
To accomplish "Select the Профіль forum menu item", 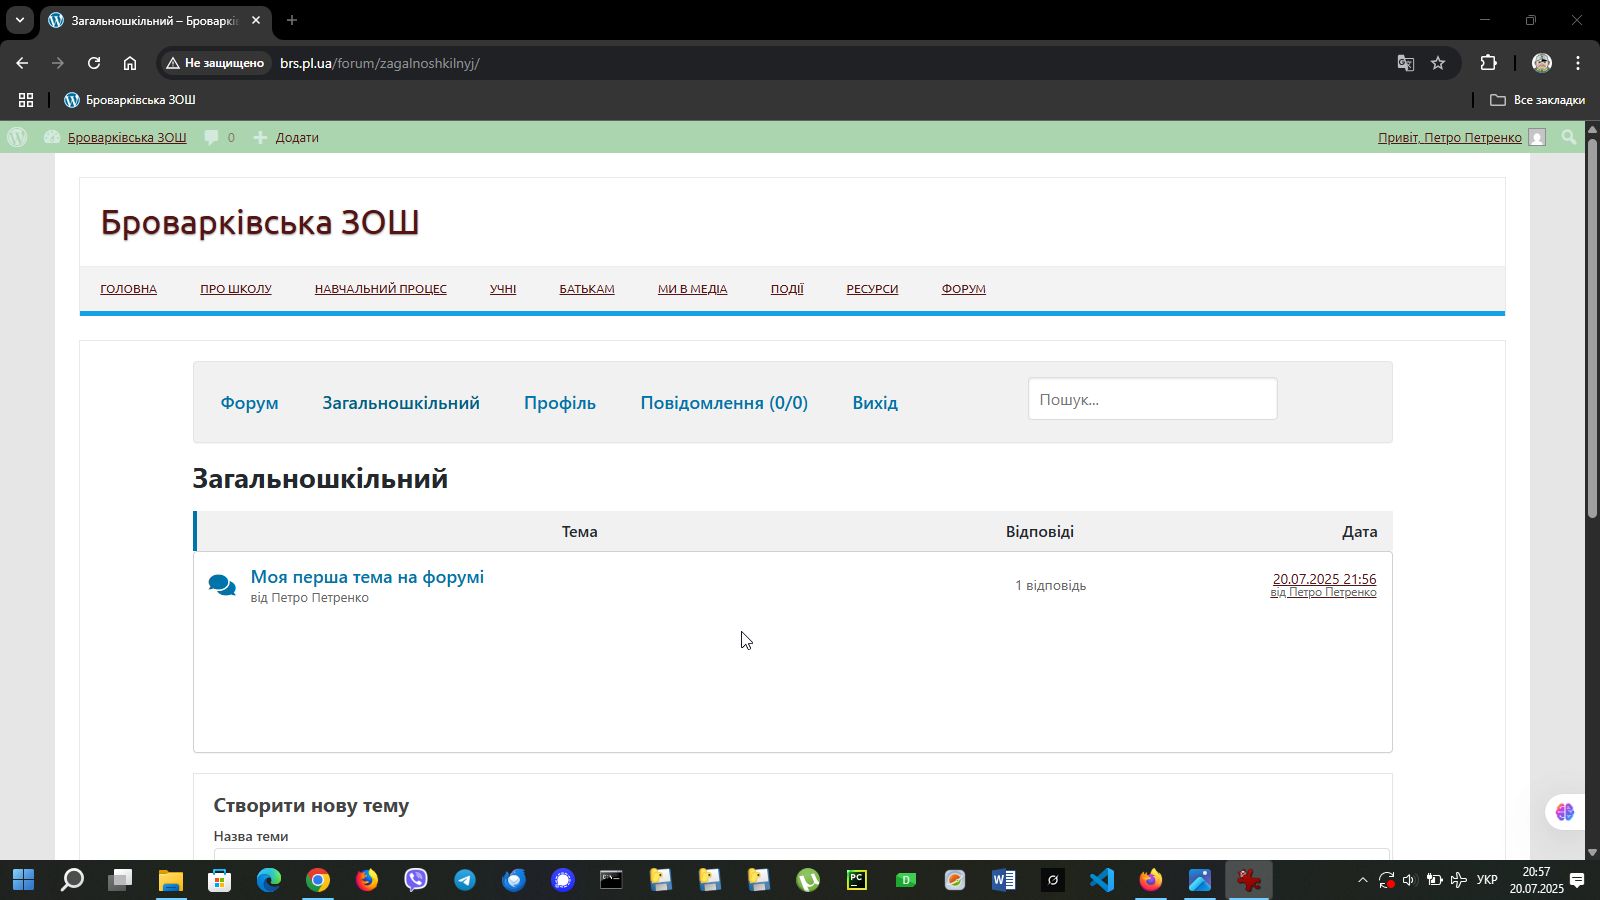I will (559, 403).
